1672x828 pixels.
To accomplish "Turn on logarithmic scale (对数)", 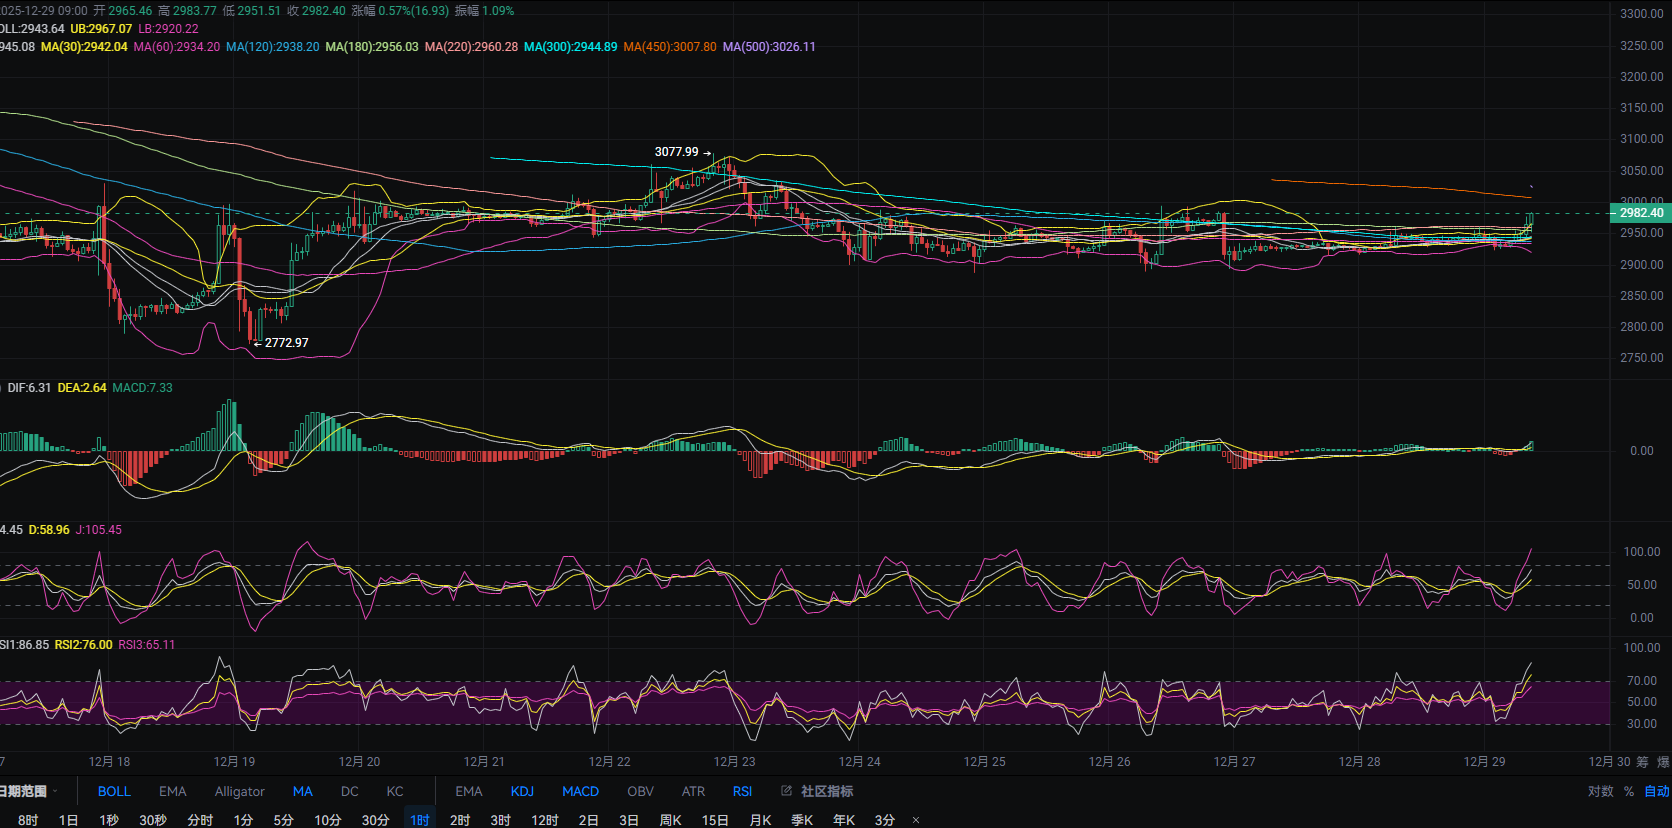I will tap(1600, 791).
